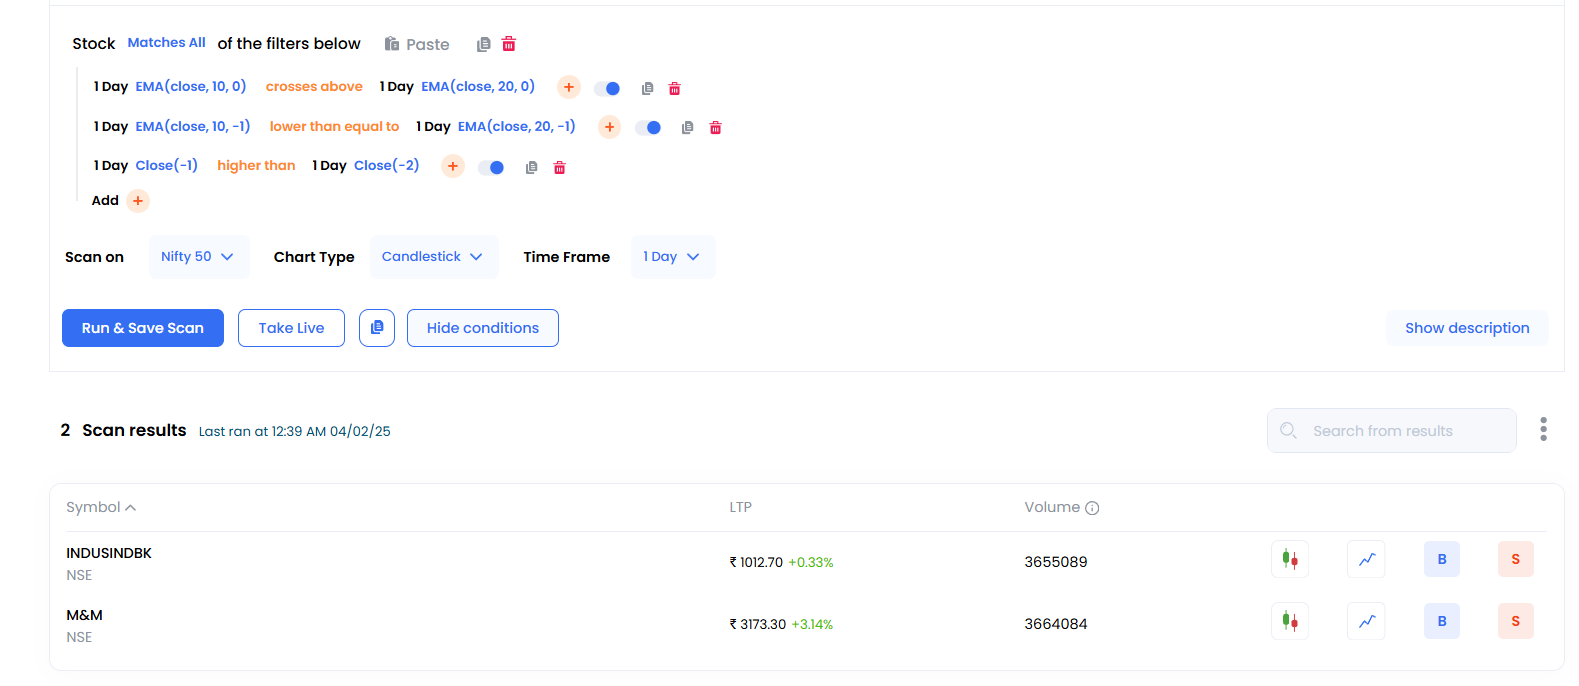Viewport: 1579px width, 686px height.
Task: Toggle the lower than equal to filter switch
Action: pyautogui.click(x=648, y=127)
